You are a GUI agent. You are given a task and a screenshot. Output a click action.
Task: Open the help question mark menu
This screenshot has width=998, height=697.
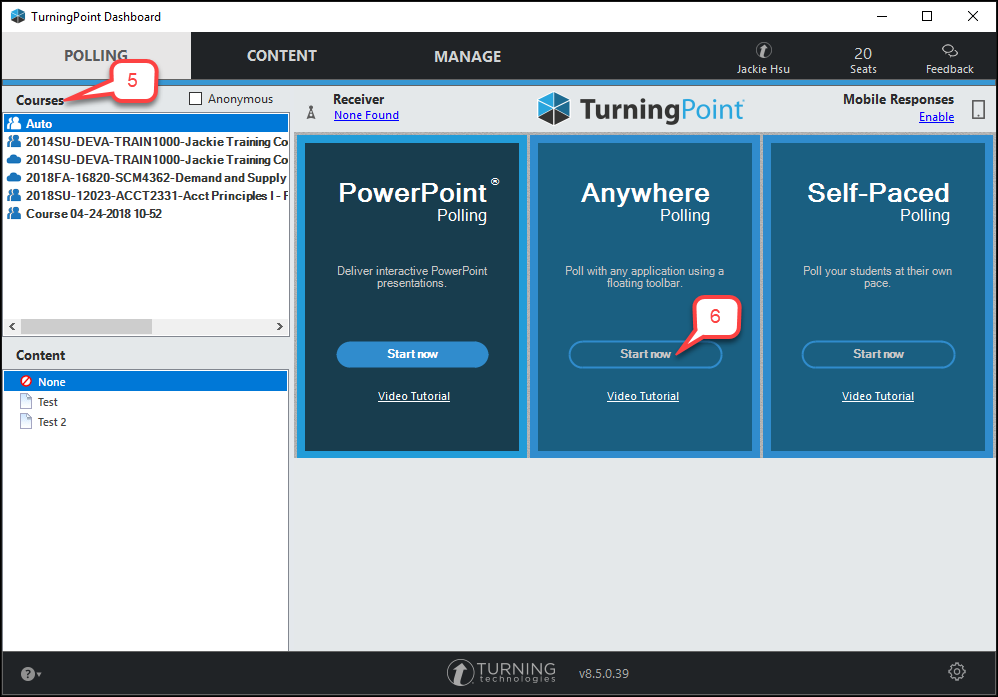click(31, 673)
